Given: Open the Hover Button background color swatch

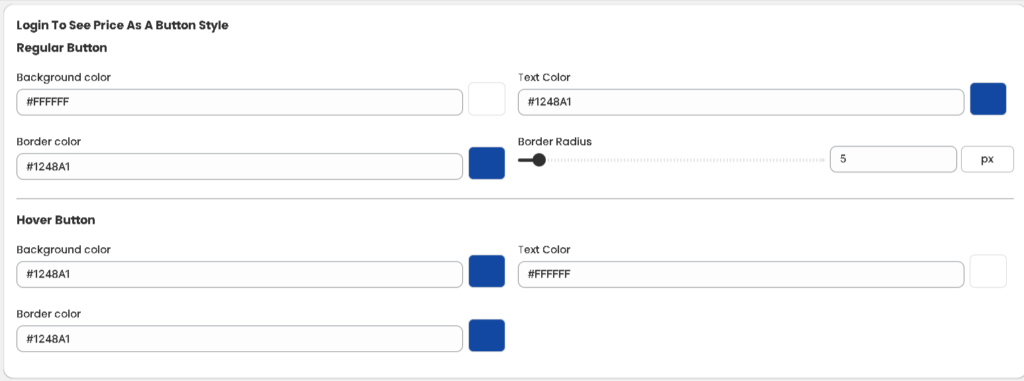Looking at the screenshot, I should click(x=487, y=271).
